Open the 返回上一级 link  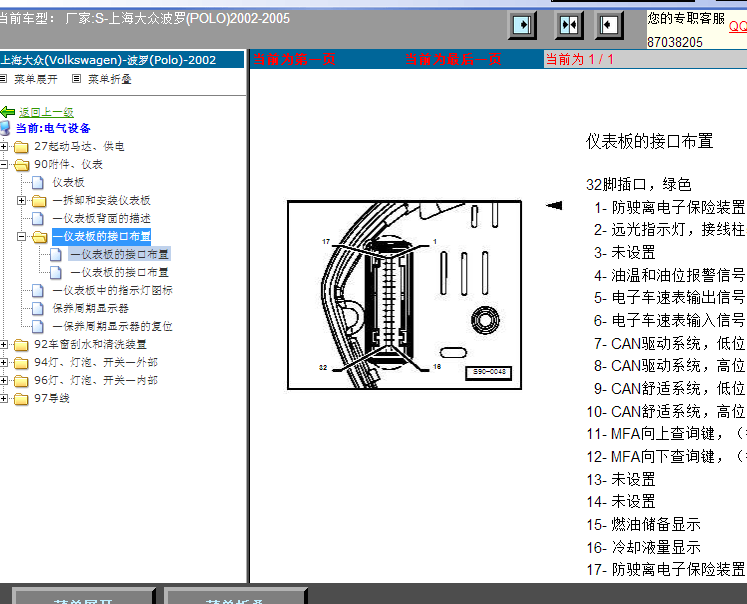pos(46,112)
